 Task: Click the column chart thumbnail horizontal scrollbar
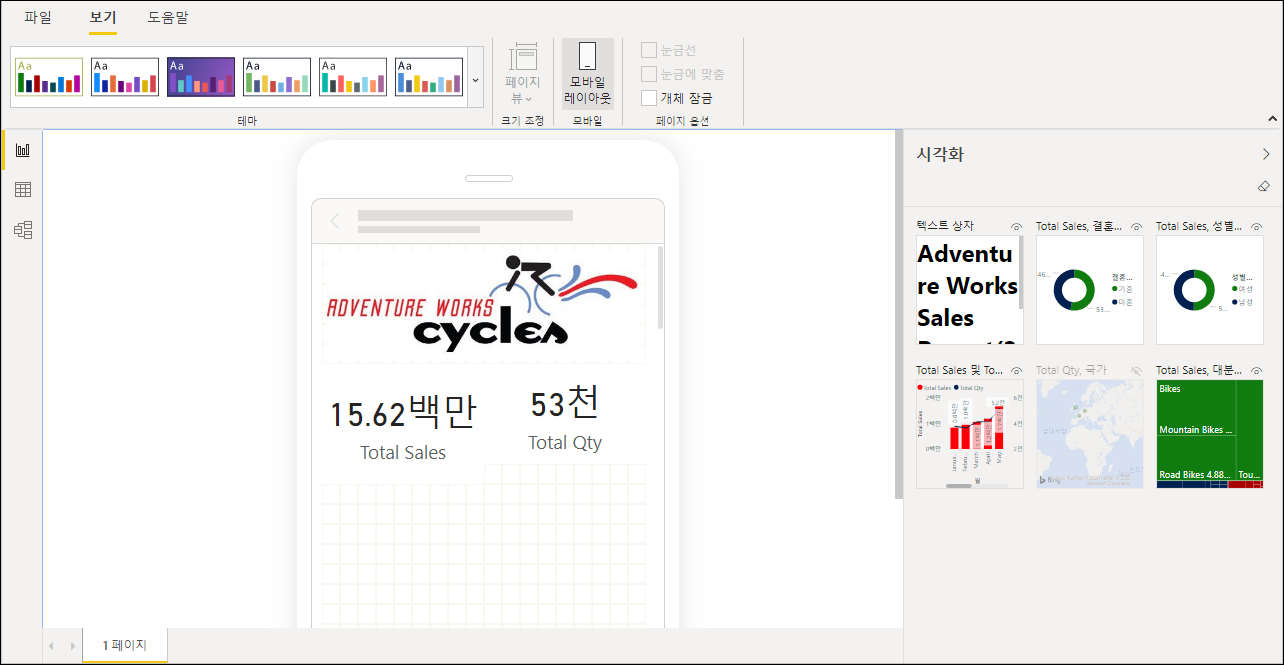point(959,486)
